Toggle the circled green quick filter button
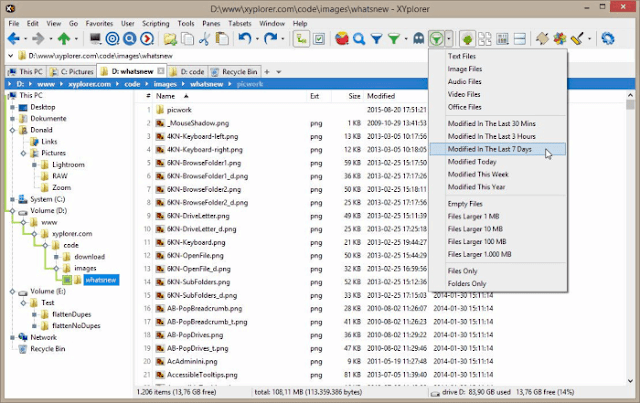Screen dimensions: 640x403 tap(436, 39)
